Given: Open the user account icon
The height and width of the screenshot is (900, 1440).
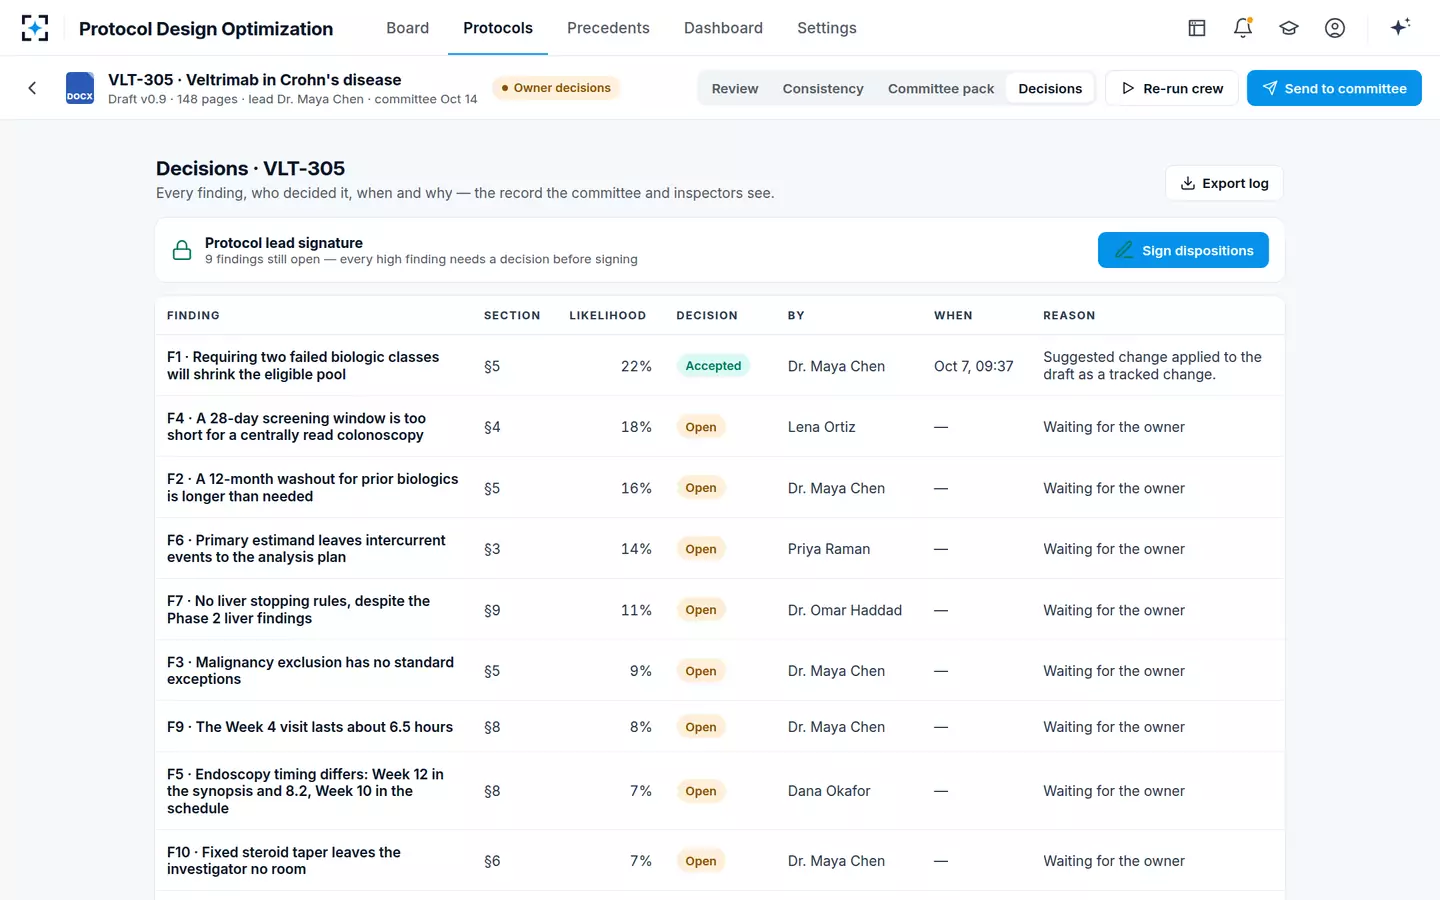Looking at the screenshot, I should click(x=1335, y=28).
